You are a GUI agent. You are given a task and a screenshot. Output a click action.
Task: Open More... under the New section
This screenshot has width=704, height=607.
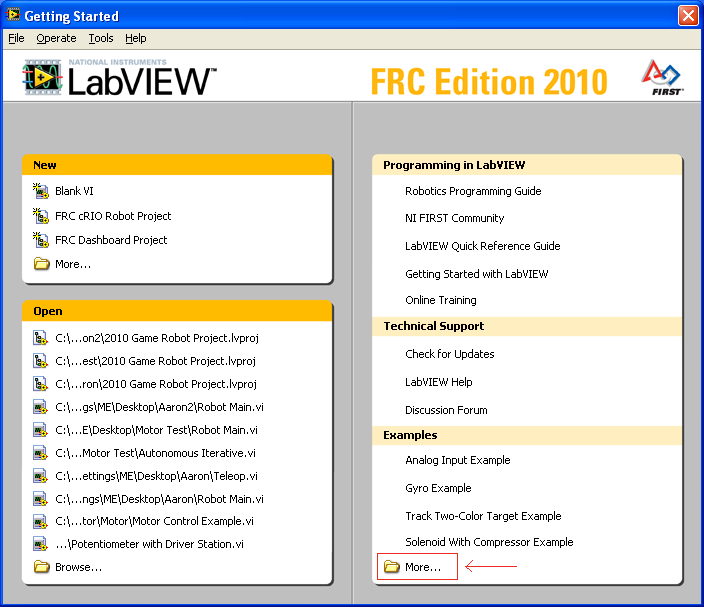pos(73,264)
